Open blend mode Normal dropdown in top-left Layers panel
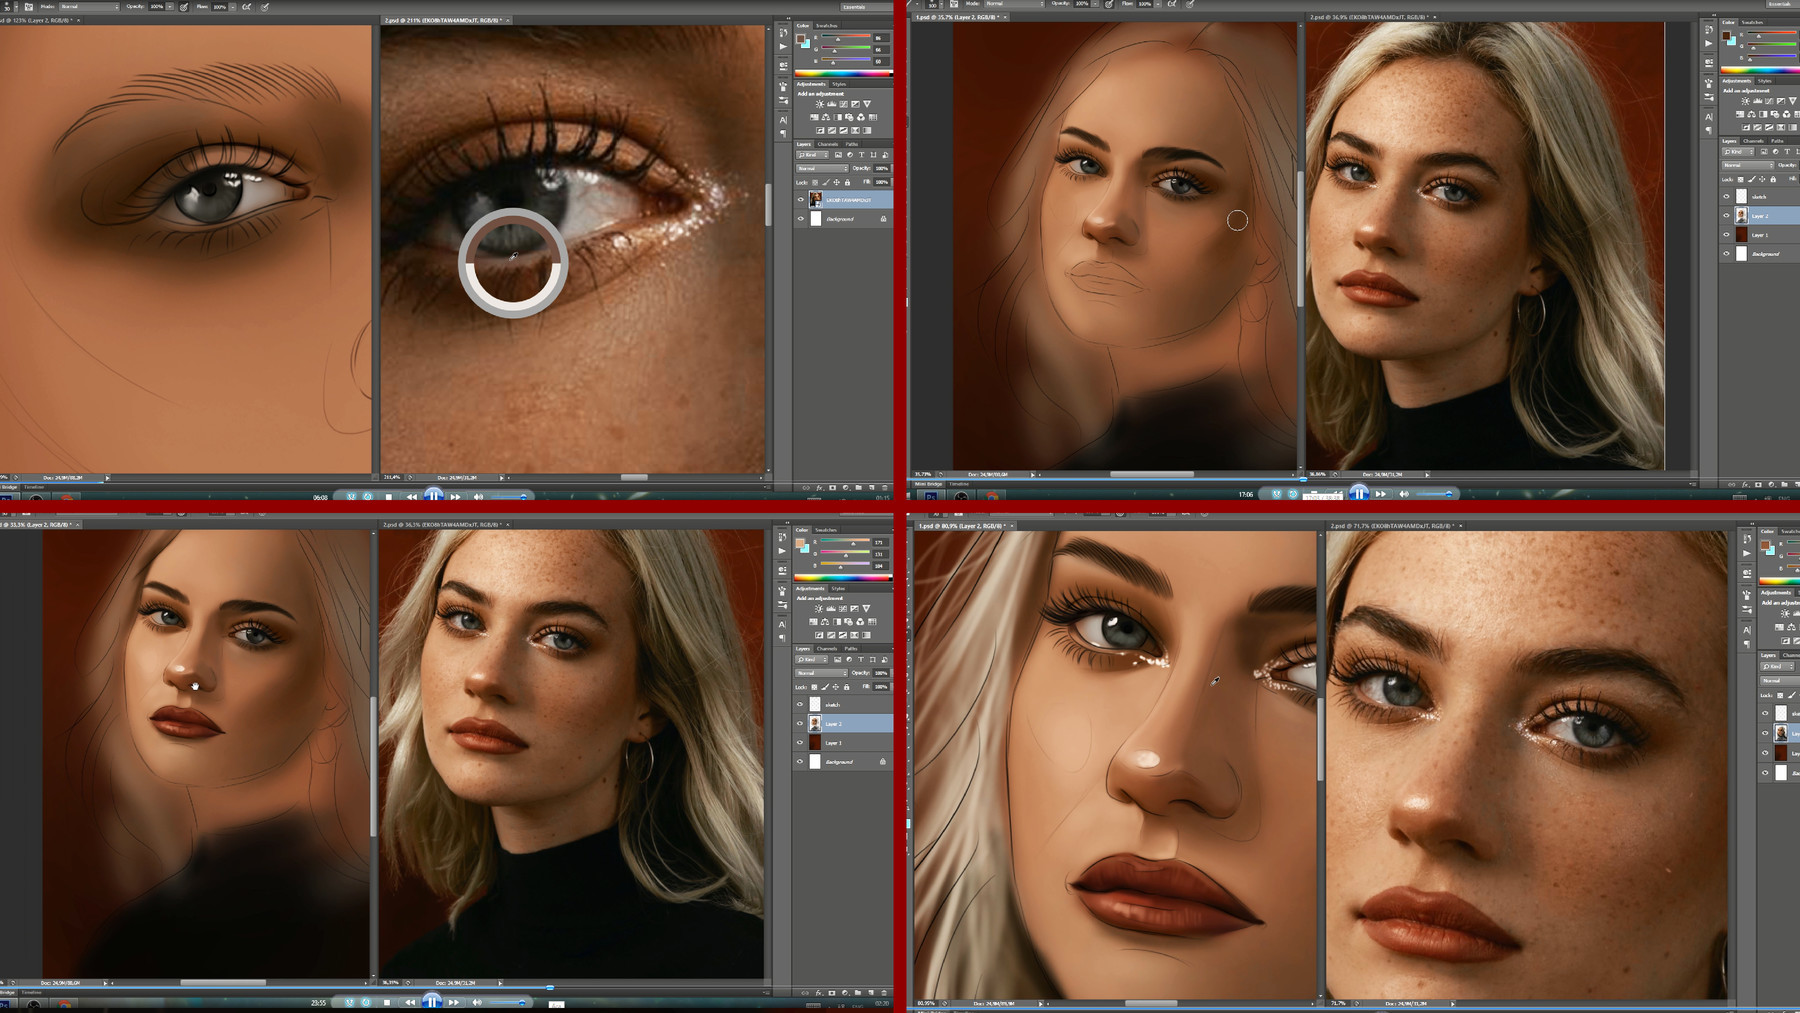The height and width of the screenshot is (1013, 1800). (822, 168)
